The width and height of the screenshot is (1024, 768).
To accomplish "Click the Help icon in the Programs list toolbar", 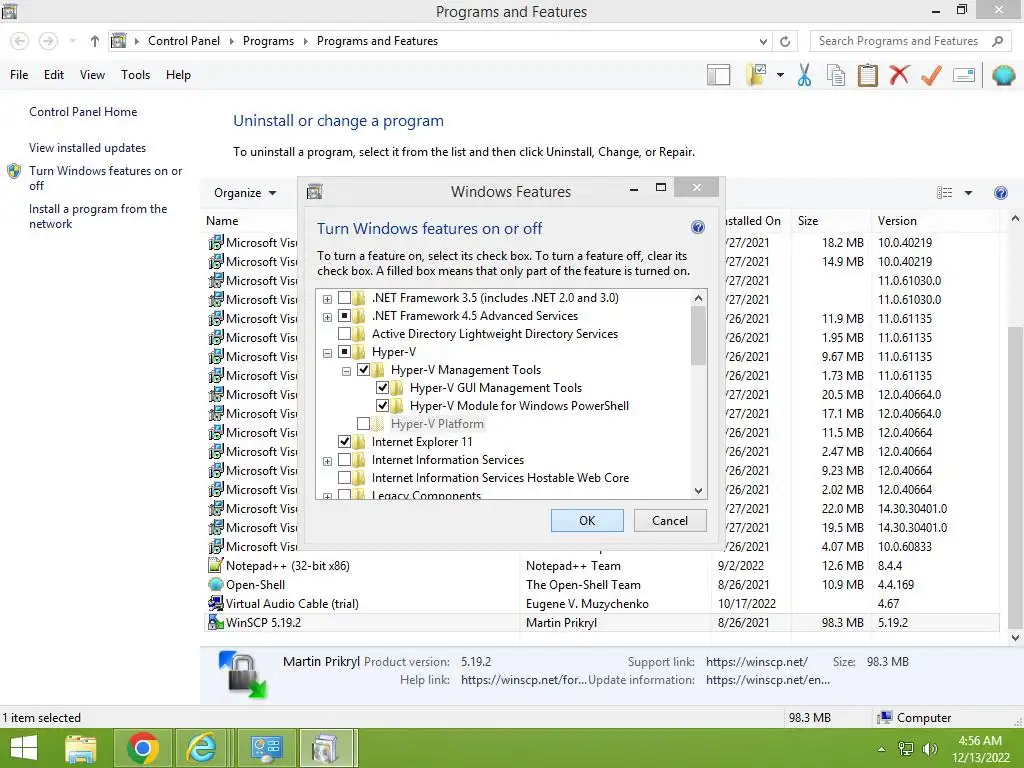I will [1000, 193].
